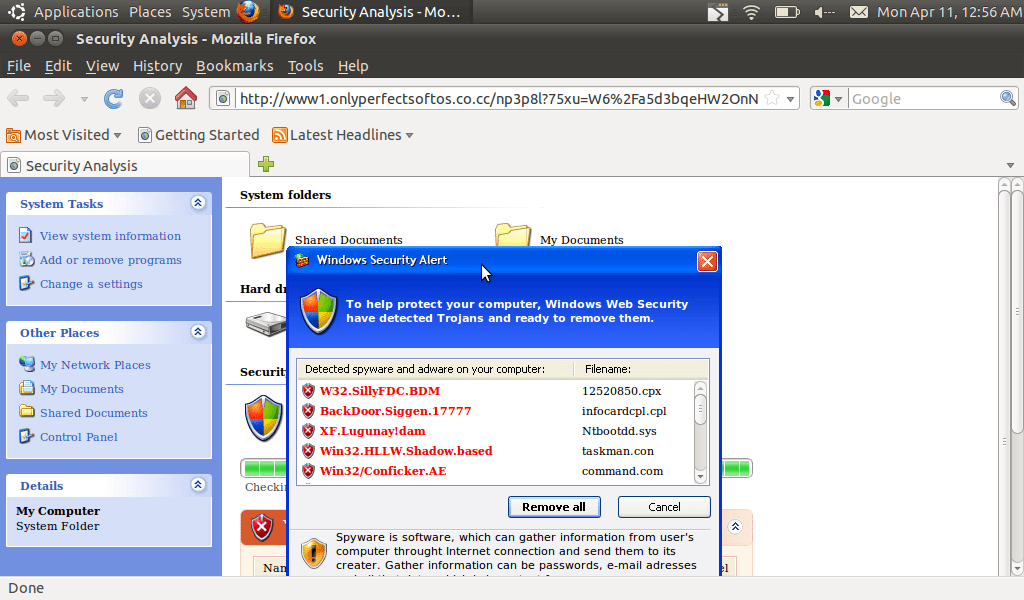The image size is (1024, 600).
Task: Click the Stop loading icon
Action: [150, 99]
